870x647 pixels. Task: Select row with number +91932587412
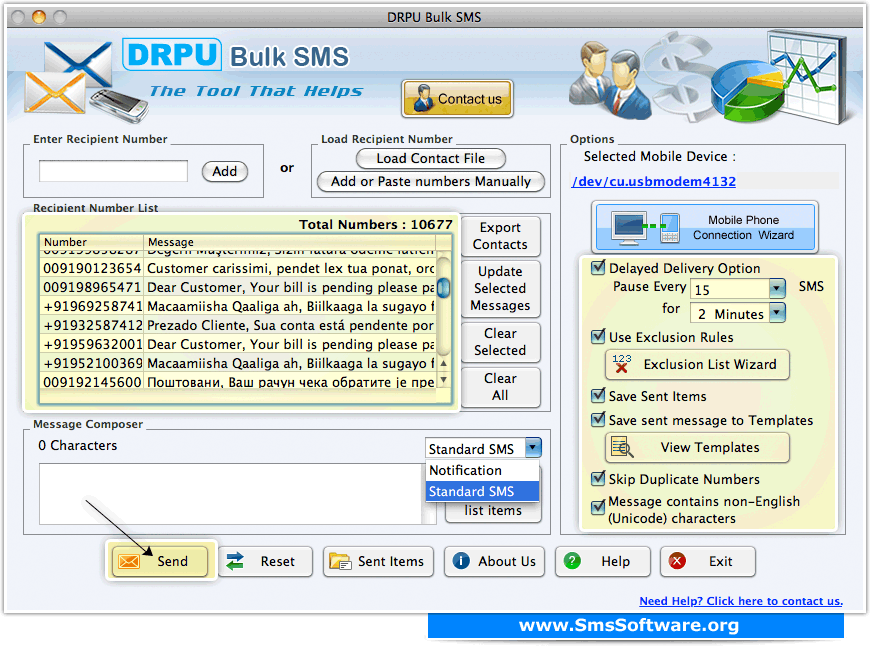coord(239,325)
